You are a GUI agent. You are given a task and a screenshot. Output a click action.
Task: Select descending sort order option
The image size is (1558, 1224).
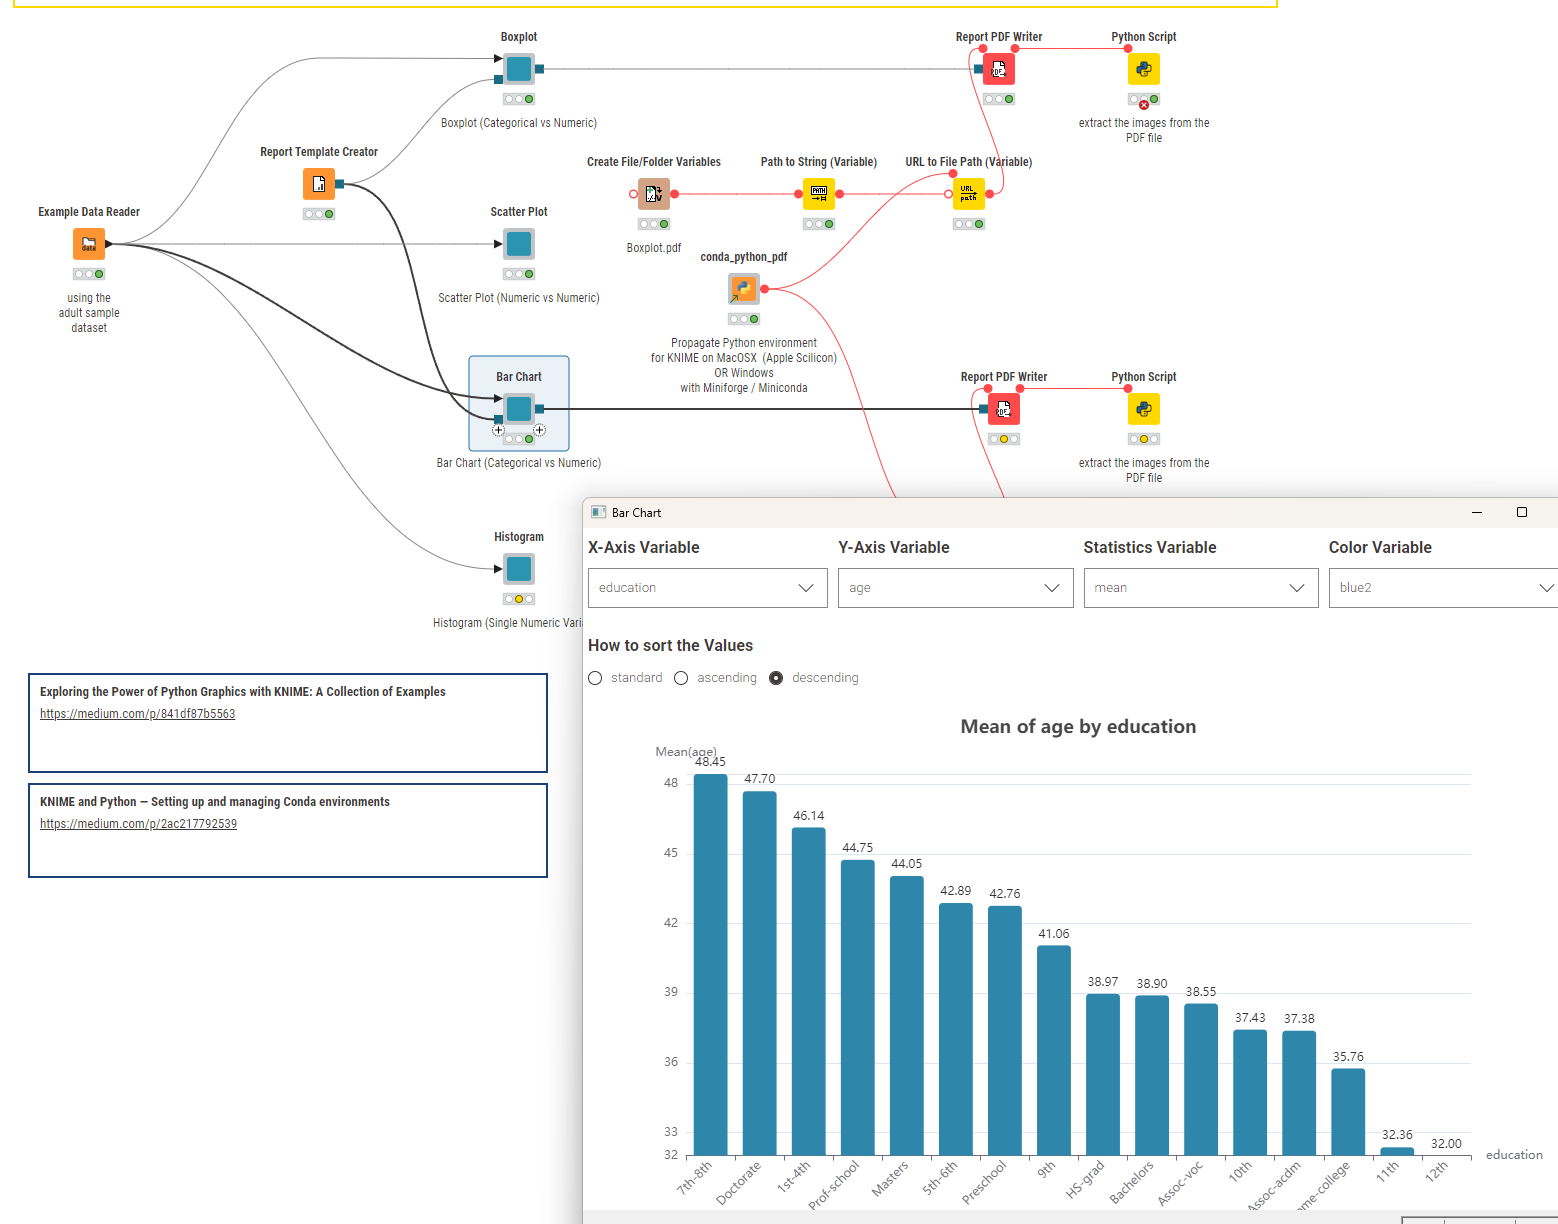click(776, 678)
